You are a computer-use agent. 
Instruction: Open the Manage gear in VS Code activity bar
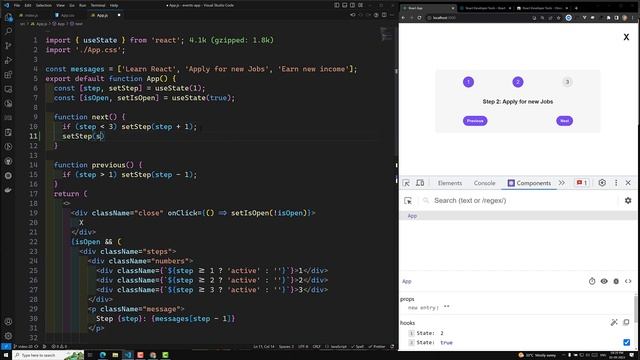pos(8,336)
